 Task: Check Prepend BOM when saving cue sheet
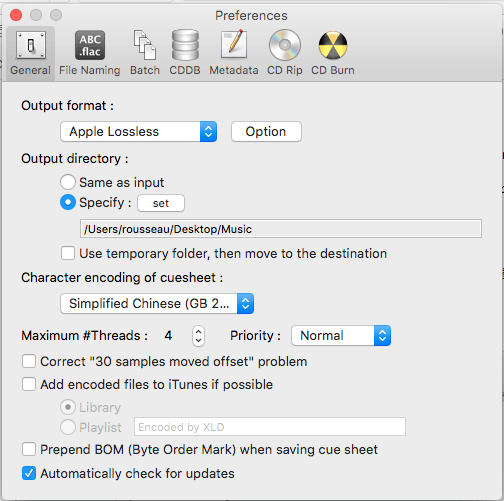[29, 449]
